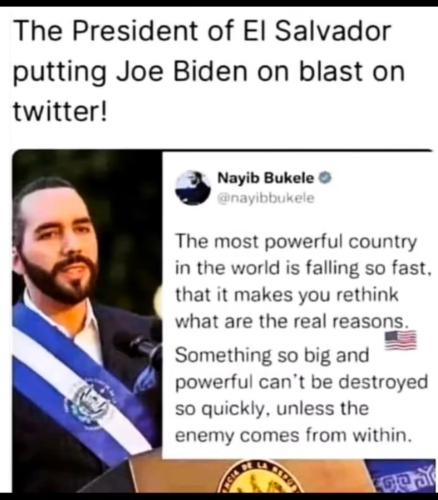This screenshot has width=438, height=500.
Task: Click the blue verified badge beside Nayib Bukele
Action: [x=325, y=178]
